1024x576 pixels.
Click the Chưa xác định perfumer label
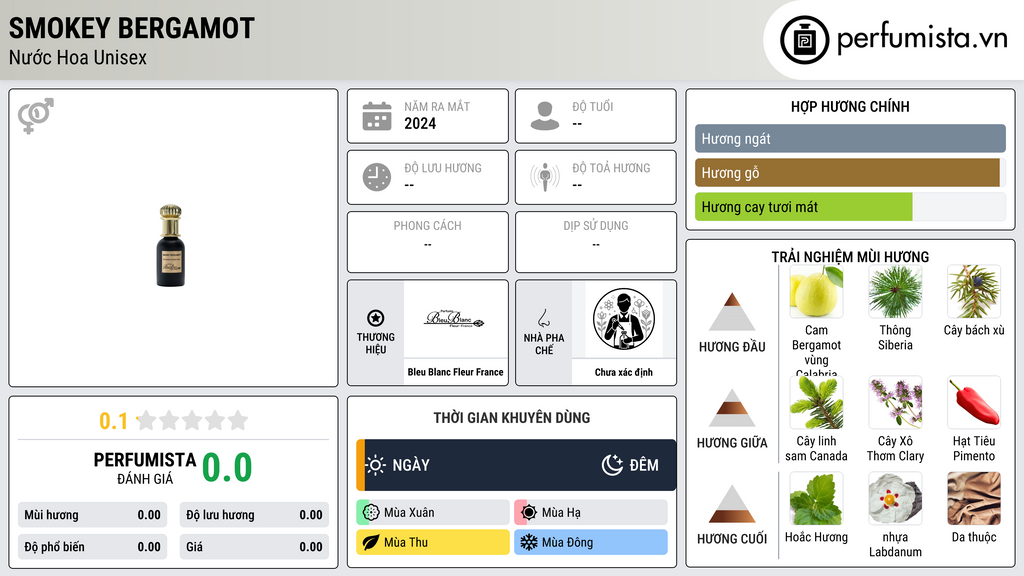pyautogui.click(x=624, y=372)
